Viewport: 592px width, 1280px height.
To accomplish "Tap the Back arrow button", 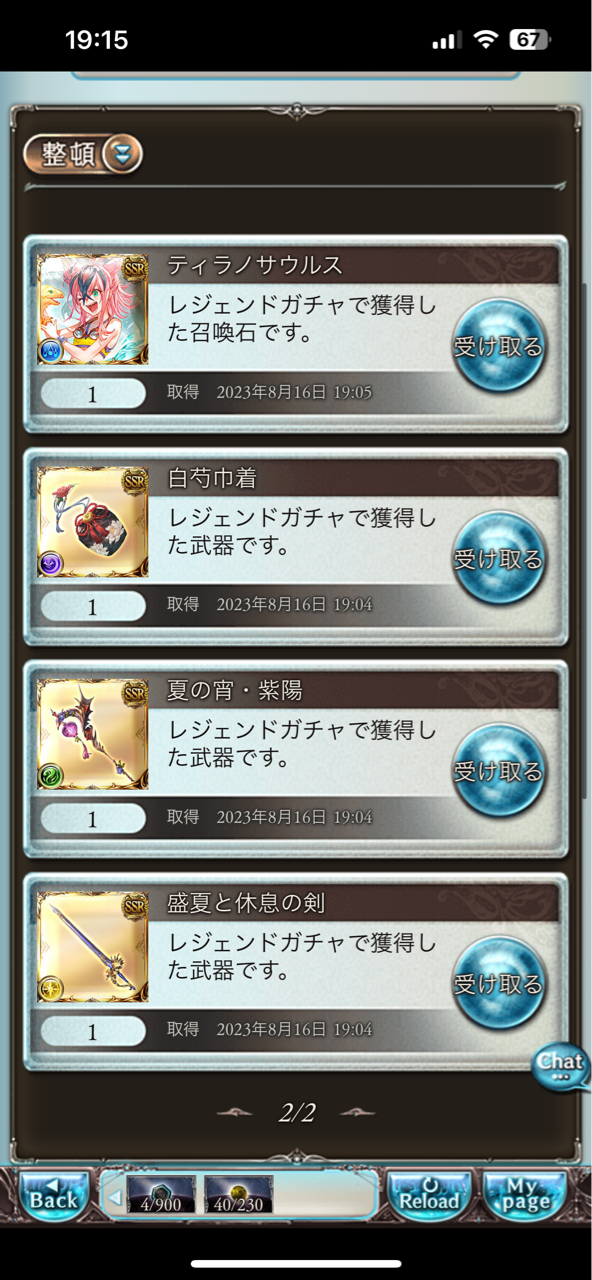I will [54, 1193].
